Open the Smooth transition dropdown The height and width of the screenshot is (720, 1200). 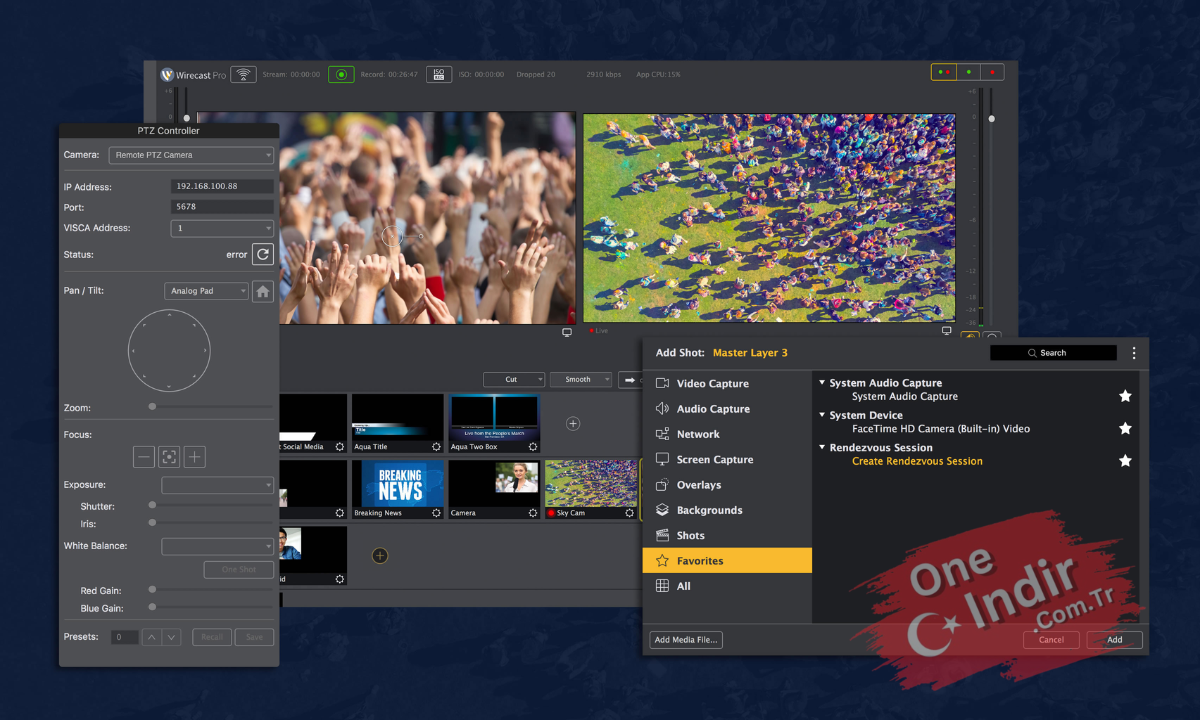[580, 380]
